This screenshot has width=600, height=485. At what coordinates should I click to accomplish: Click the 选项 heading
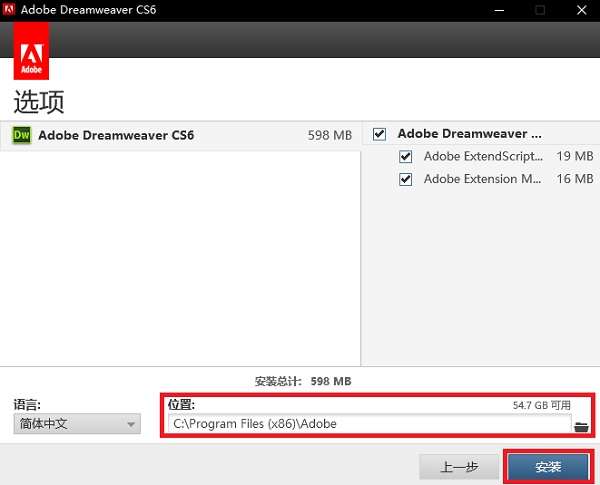click(39, 102)
